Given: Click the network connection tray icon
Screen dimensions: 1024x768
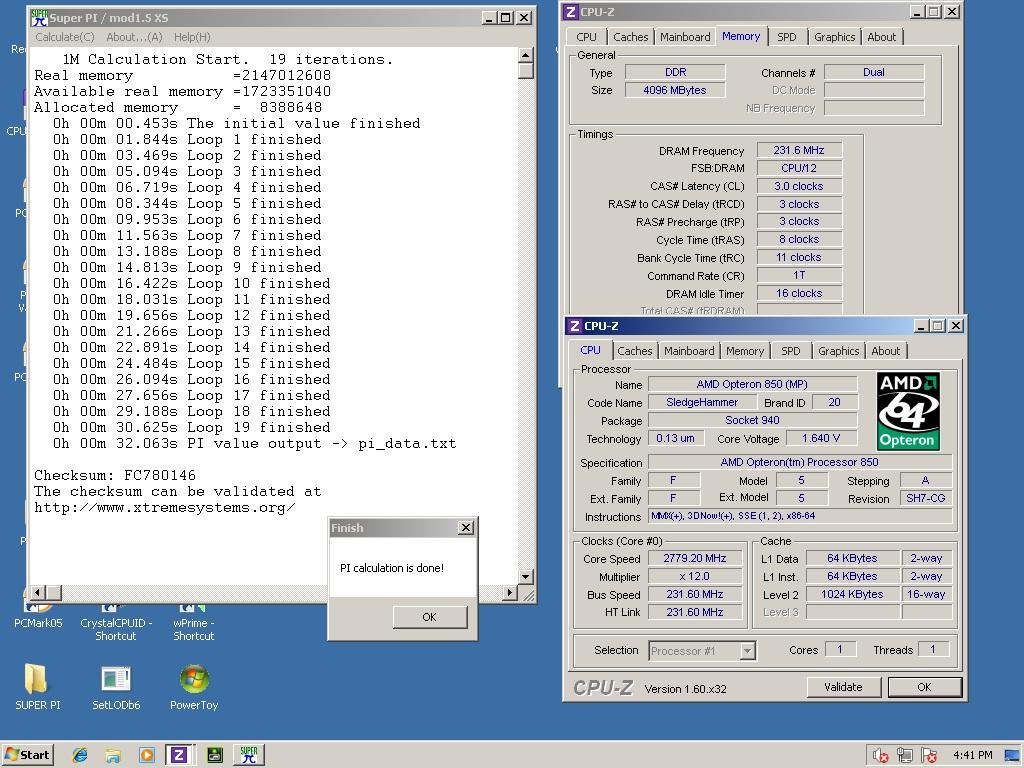Looking at the screenshot, I should tap(904, 756).
